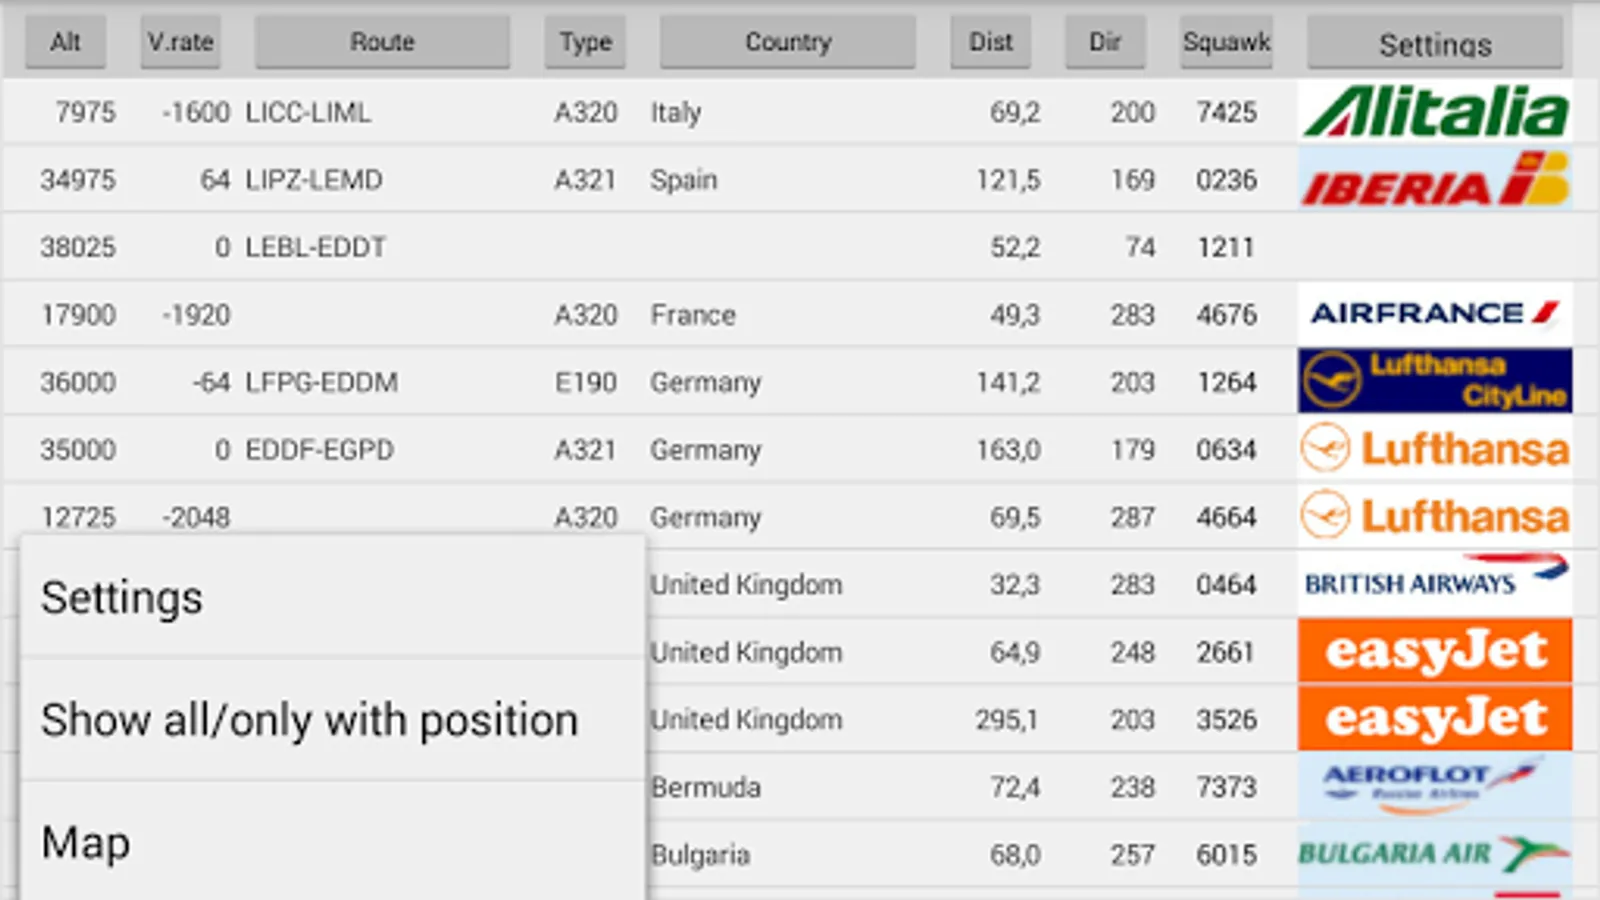Sort list by V.rate column header
1600x900 pixels.
pos(180,42)
